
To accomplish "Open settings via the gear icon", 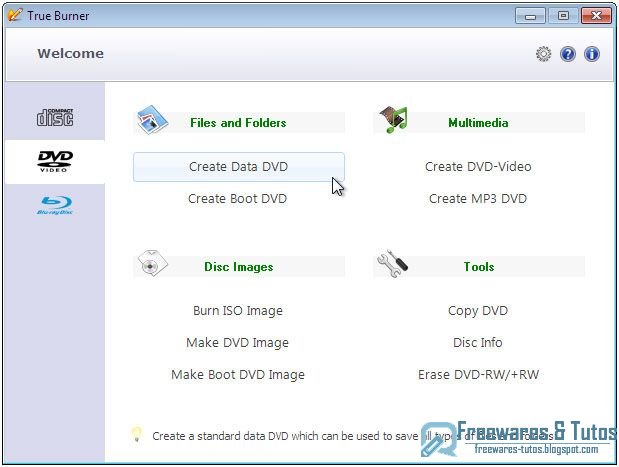I will (x=544, y=54).
